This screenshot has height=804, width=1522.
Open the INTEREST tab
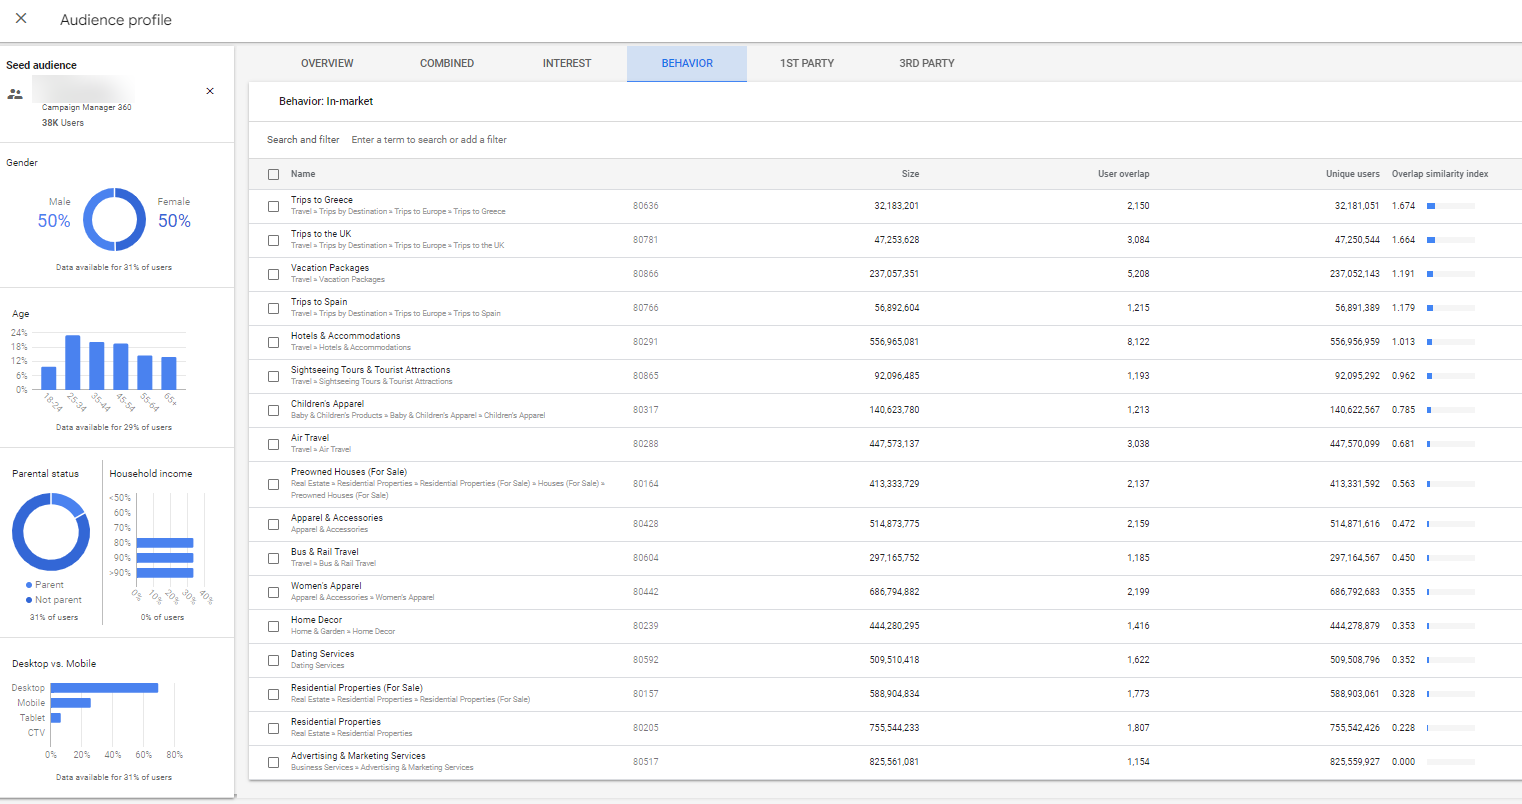click(566, 63)
